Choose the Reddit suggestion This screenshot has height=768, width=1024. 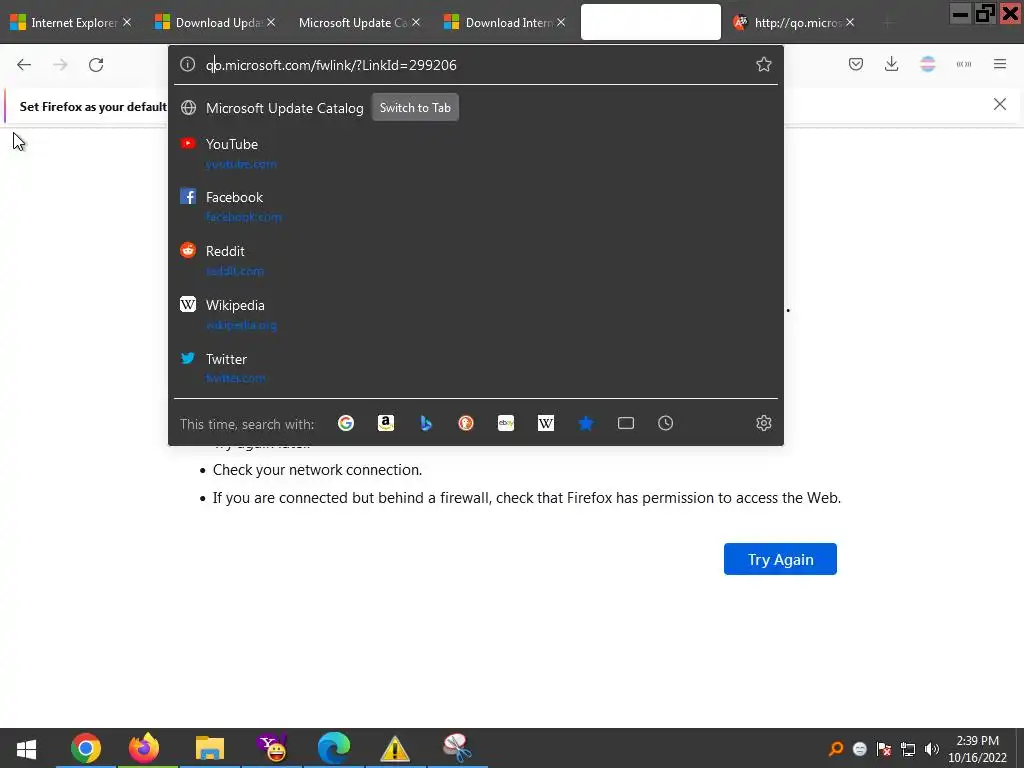click(476, 260)
